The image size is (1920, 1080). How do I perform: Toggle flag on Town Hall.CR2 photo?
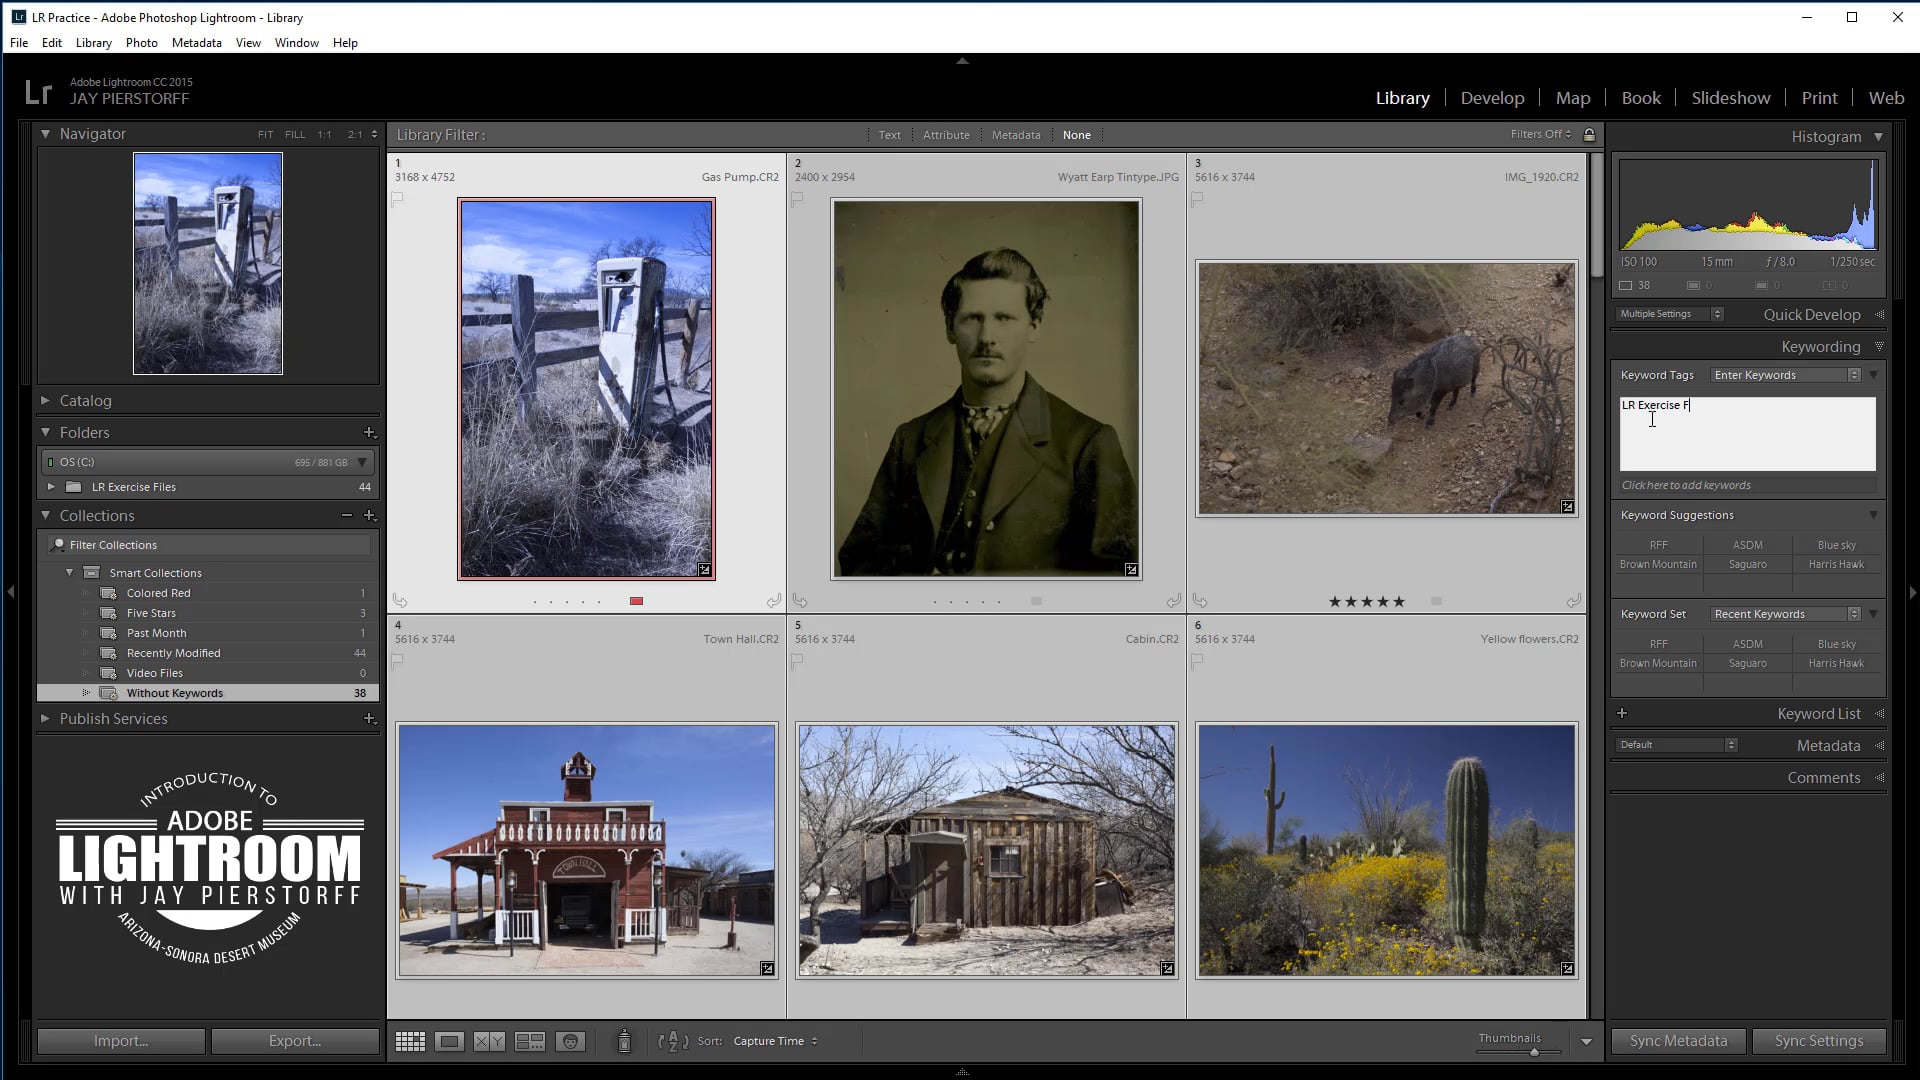[x=398, y=661]
